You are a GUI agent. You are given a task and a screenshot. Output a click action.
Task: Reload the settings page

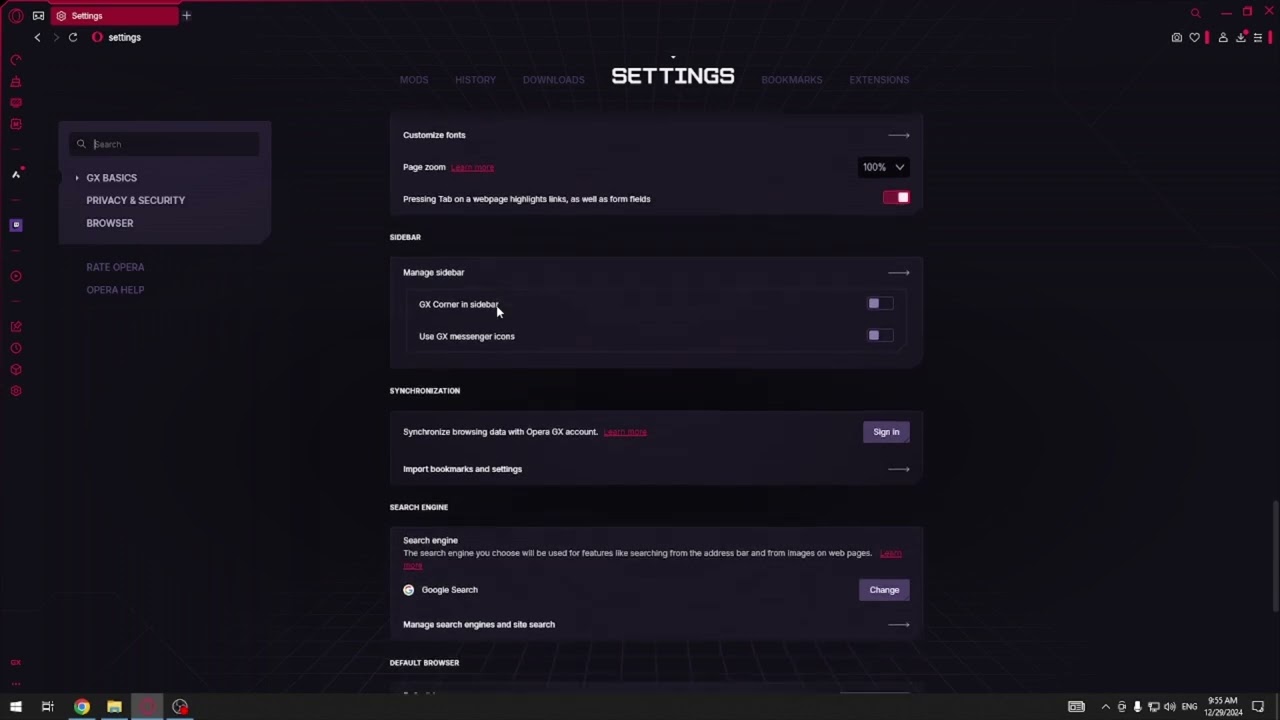pyautogui.click(x=73, y=37)
